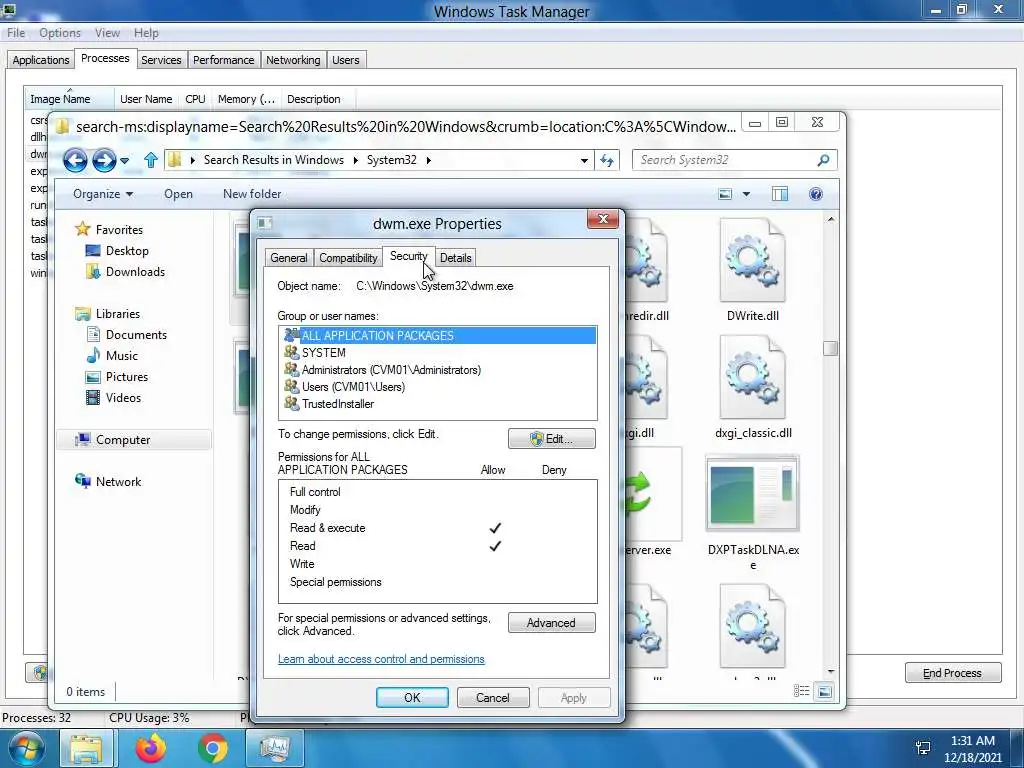1024x768 pixels.
Task: Toggle the preview pane icon
Action: point(780,194)
